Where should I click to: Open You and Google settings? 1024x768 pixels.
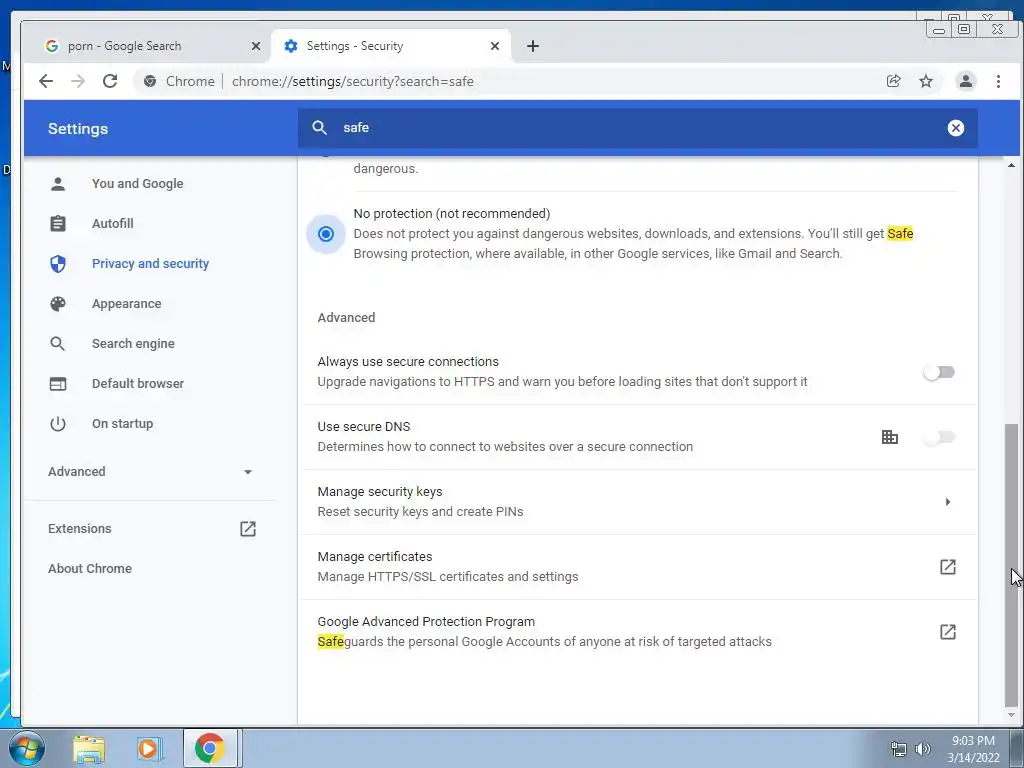(137, 184)
